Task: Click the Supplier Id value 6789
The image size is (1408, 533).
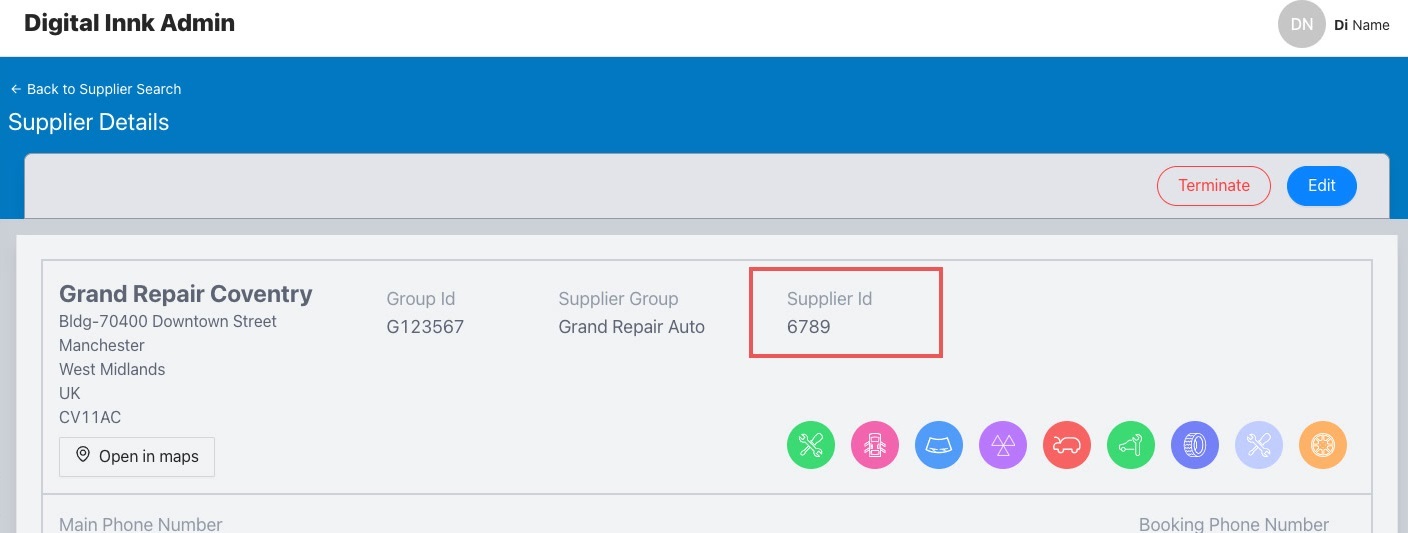Action: [x=809, y=326]
